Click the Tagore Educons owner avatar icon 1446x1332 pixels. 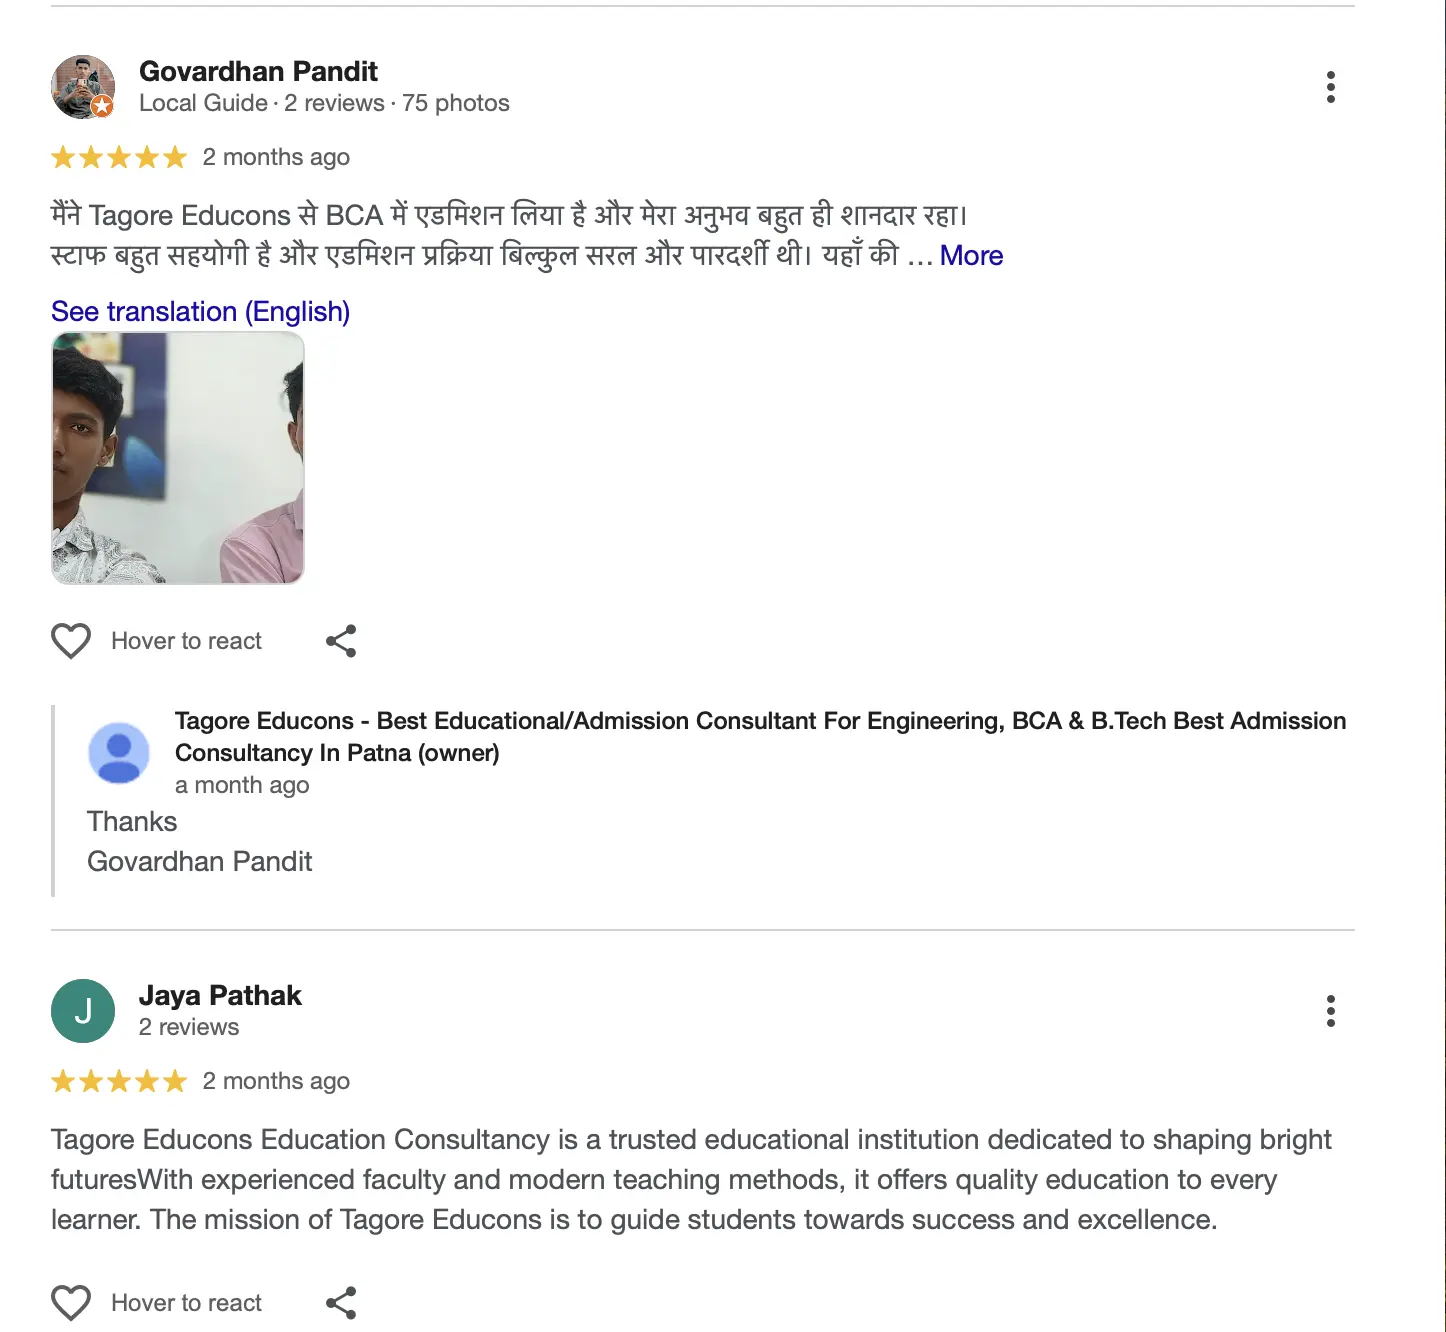(119, 753)
